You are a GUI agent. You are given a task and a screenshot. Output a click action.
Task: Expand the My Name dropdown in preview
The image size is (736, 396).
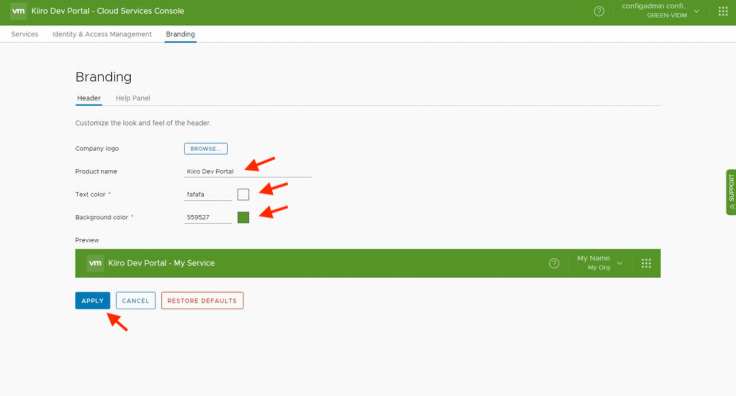point(599,263)
